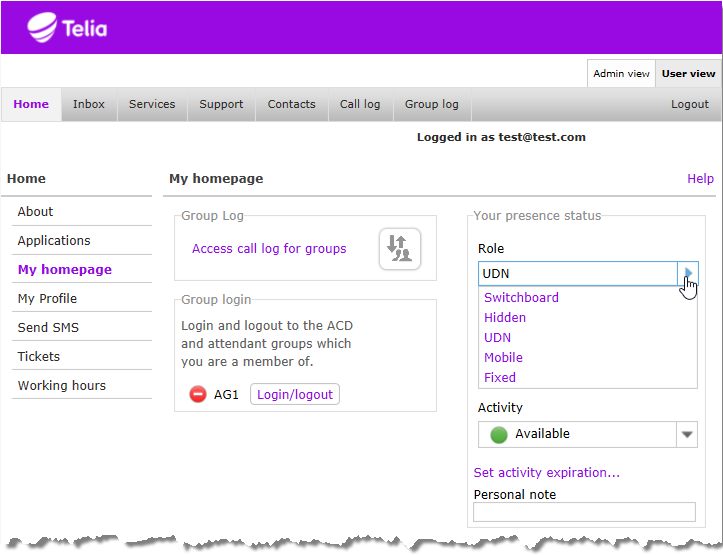Viewport: 723px width, 555px height.
Task: Select Switchboard from the Role list
Action: click(521, 297)
